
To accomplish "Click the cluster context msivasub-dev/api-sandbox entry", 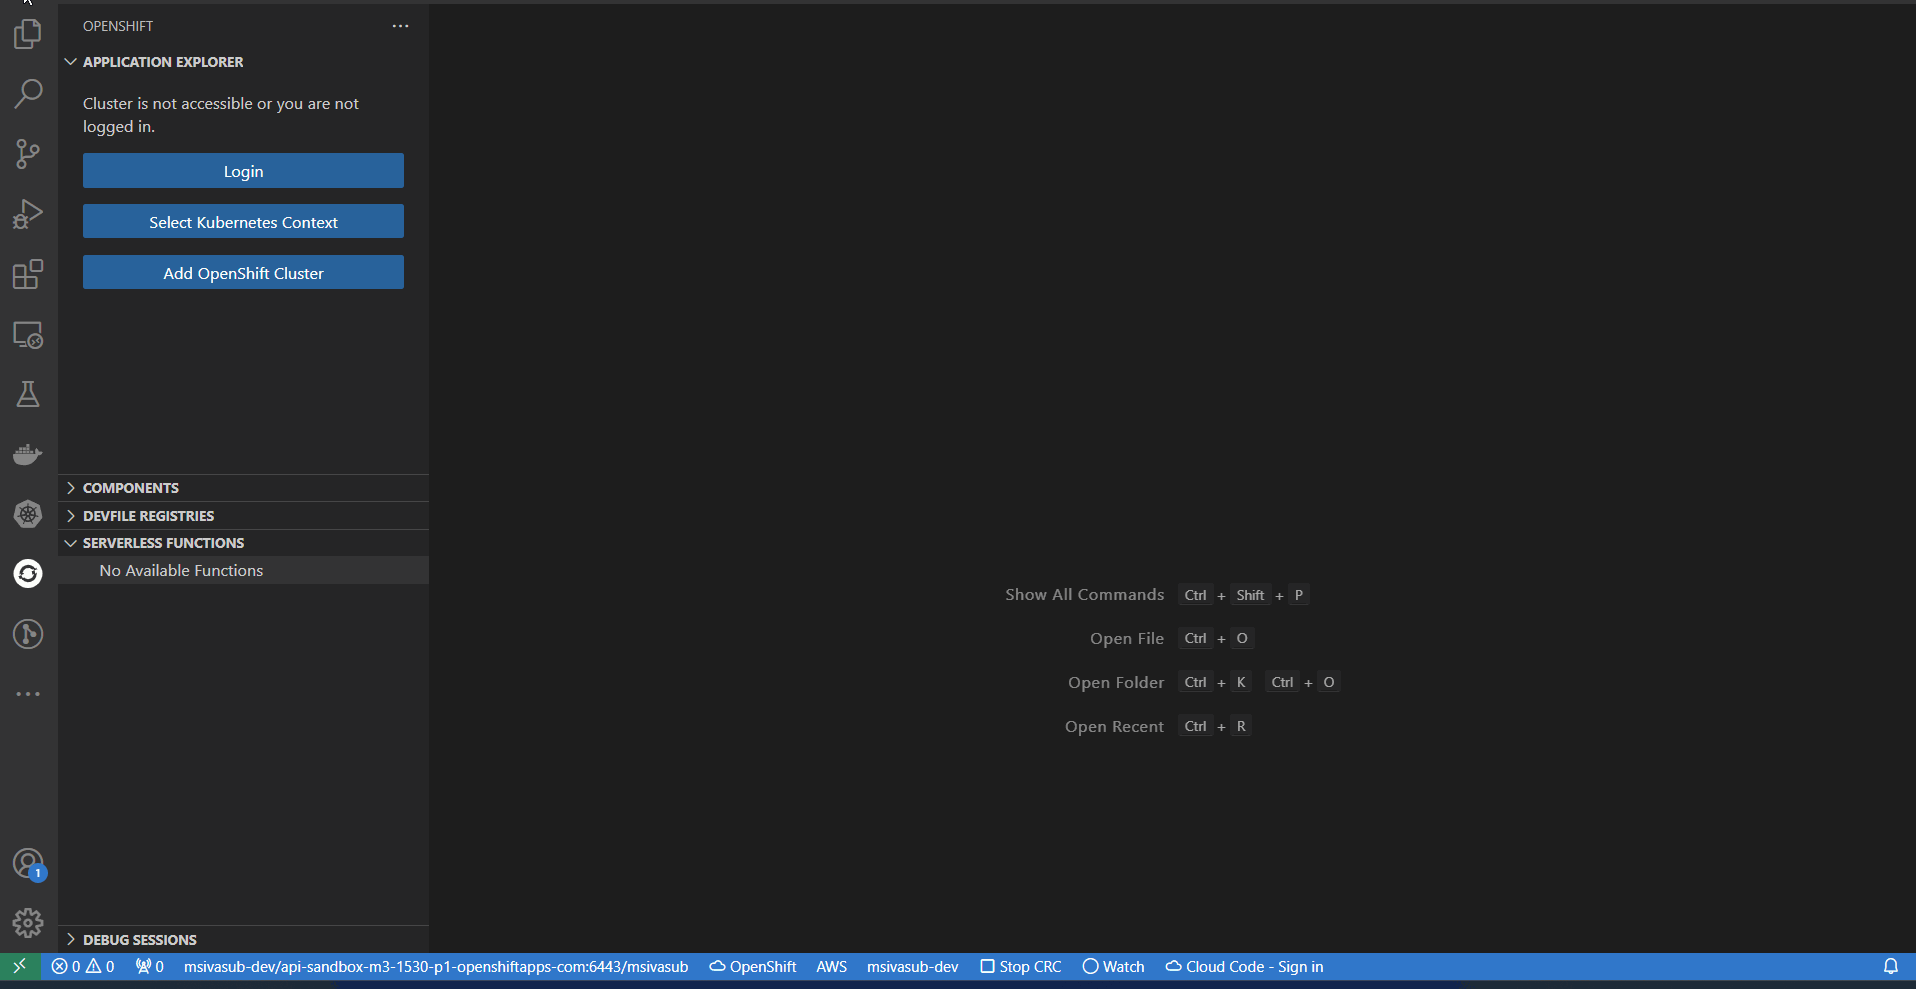I will pyautogui.click(x=436, y=966).
